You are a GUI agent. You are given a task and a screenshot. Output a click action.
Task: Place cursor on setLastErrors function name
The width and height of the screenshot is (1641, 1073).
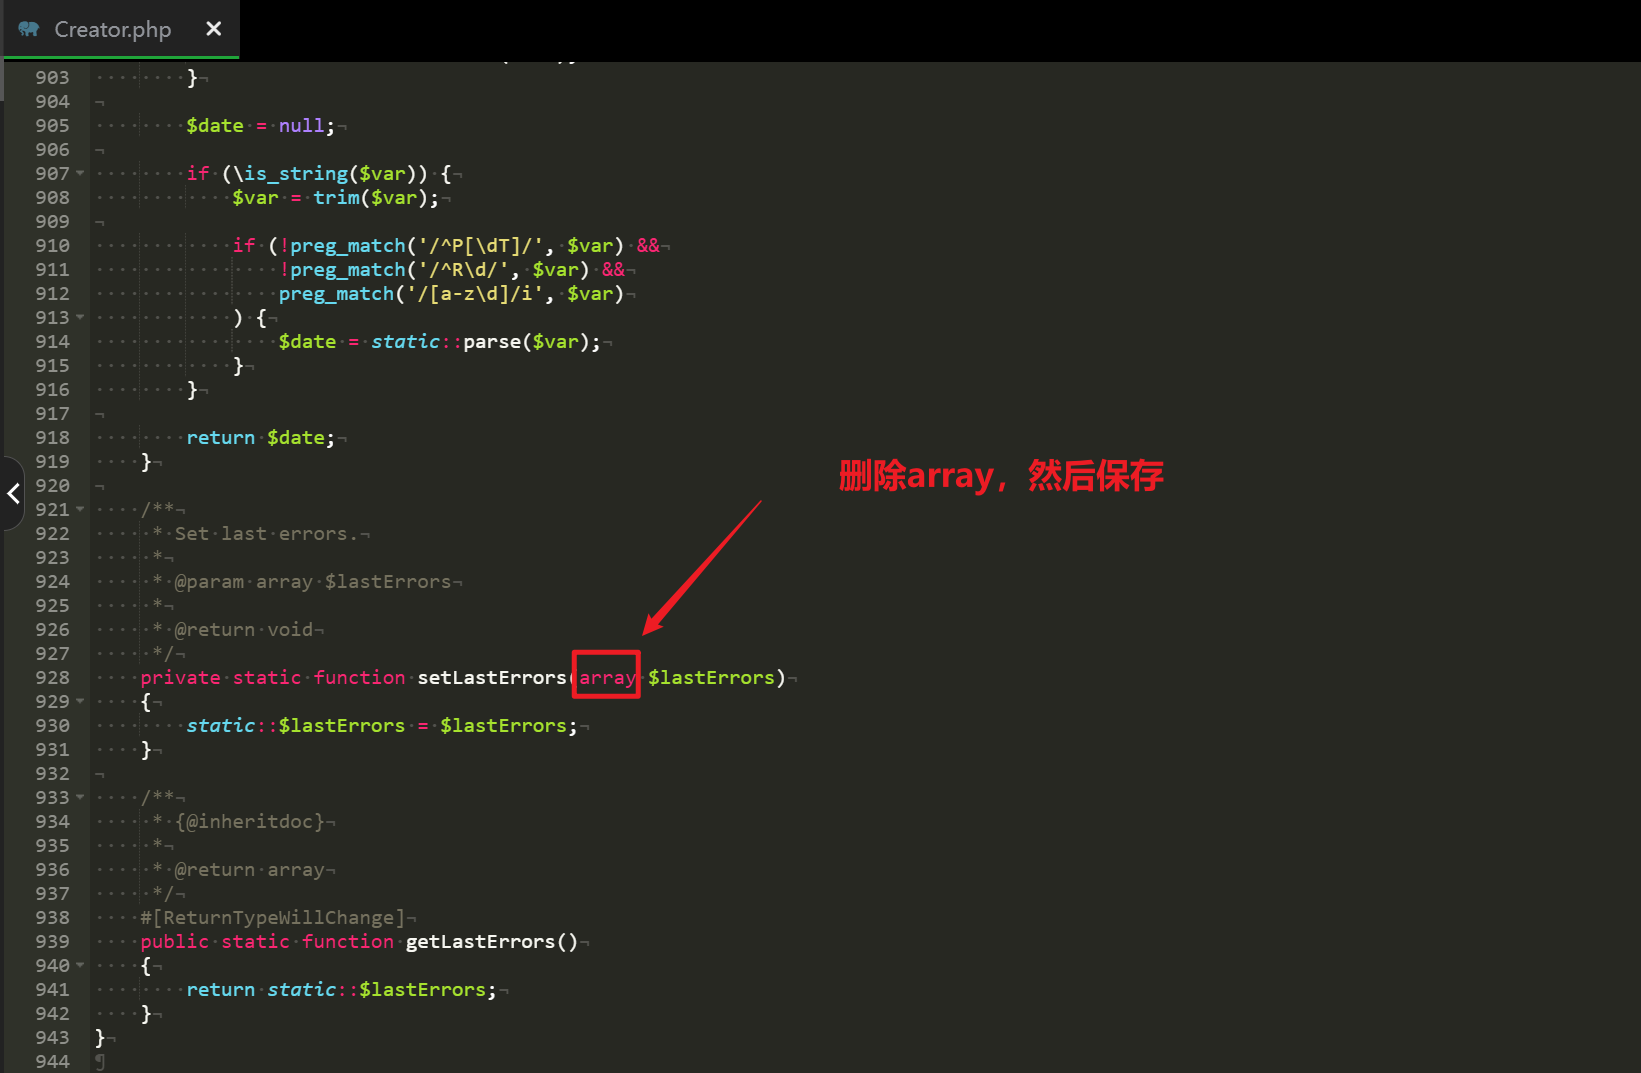point(491,678)
